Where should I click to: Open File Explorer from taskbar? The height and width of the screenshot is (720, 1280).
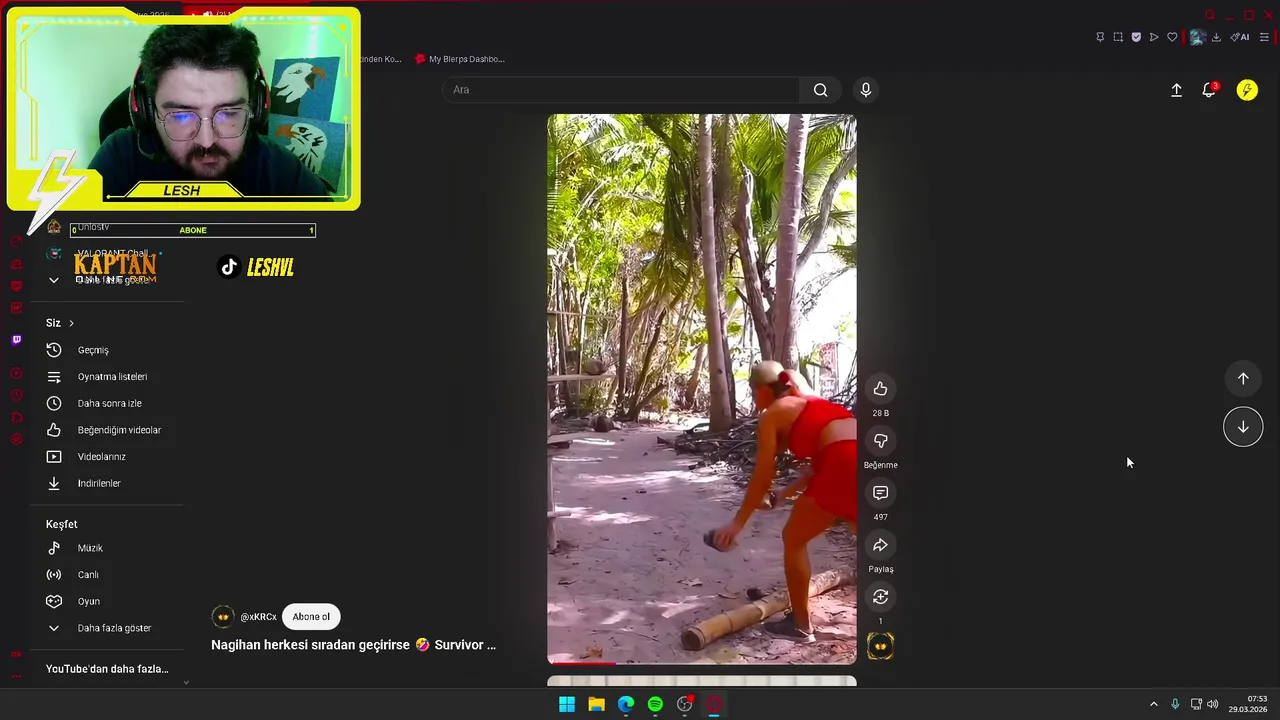[x=596, y=704]
